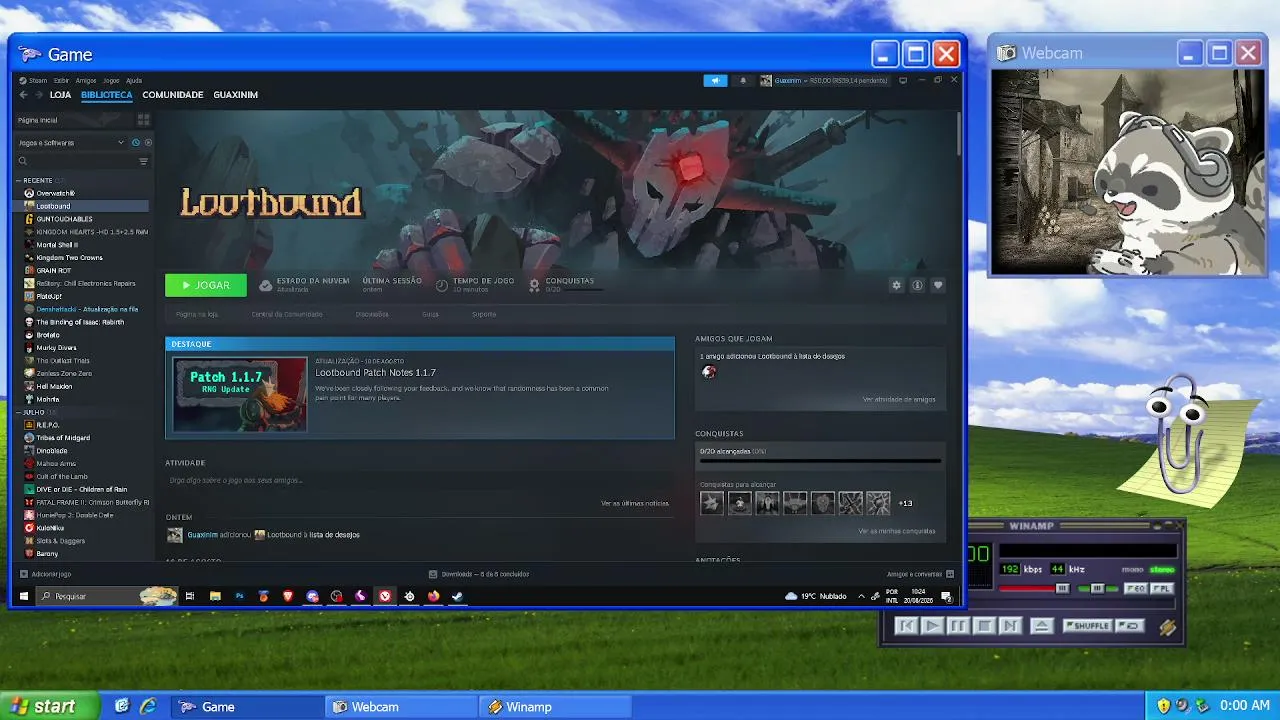Show hidden system tray icons chevron
1280x720 pixels.
[861, 596]
